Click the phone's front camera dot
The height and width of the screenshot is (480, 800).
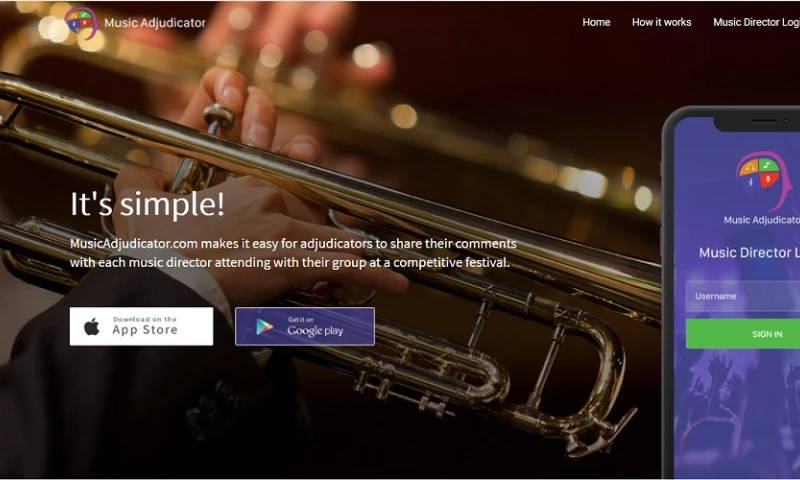786,121
